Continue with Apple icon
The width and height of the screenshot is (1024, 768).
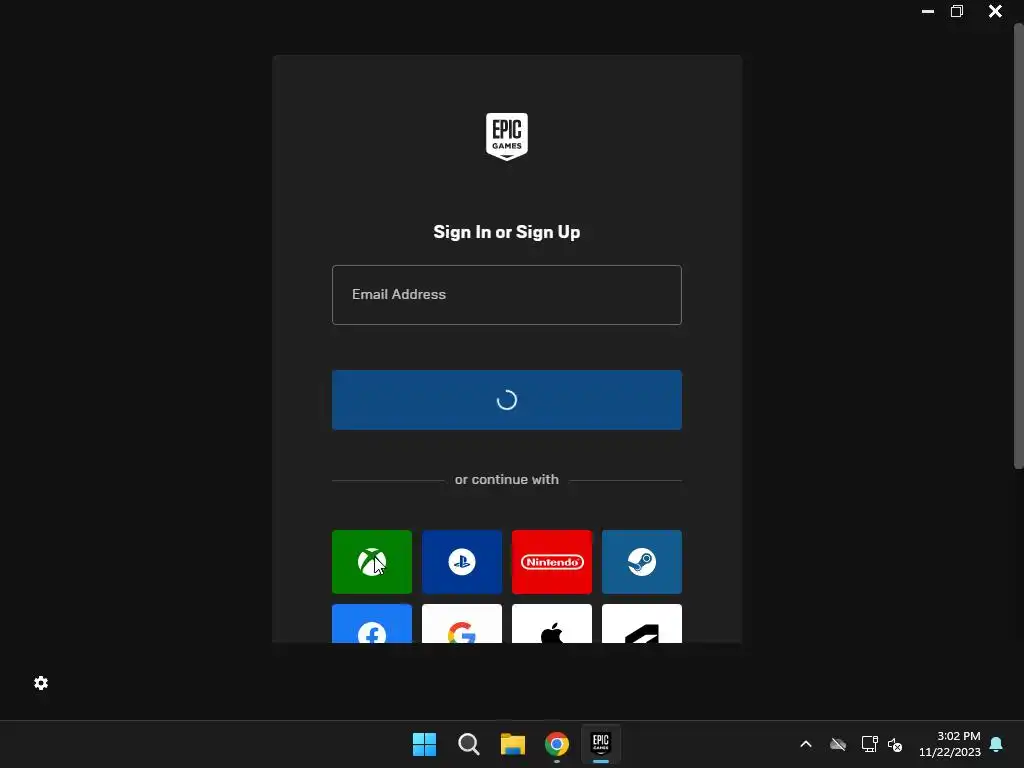click(x=552, y=624)
